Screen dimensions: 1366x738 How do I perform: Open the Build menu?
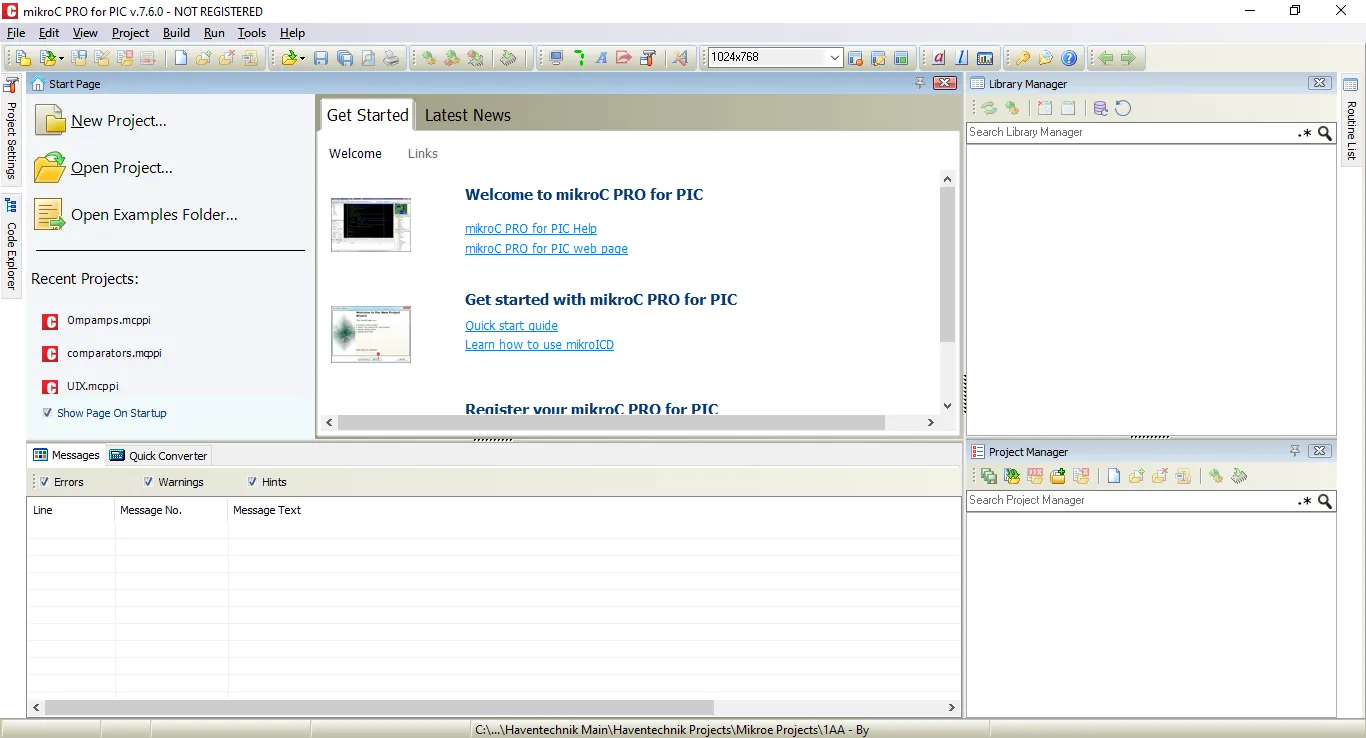click(176, 33)
